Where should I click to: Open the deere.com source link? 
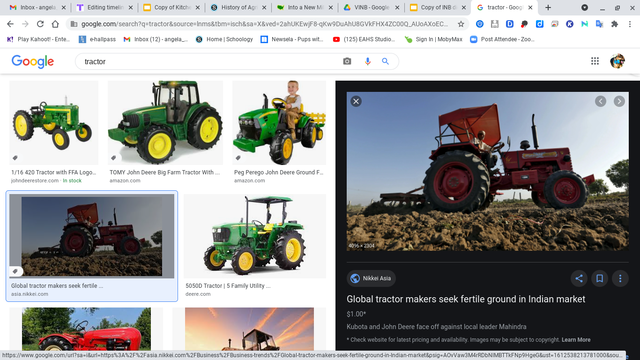pyautogui.click(x=198, y=294)
